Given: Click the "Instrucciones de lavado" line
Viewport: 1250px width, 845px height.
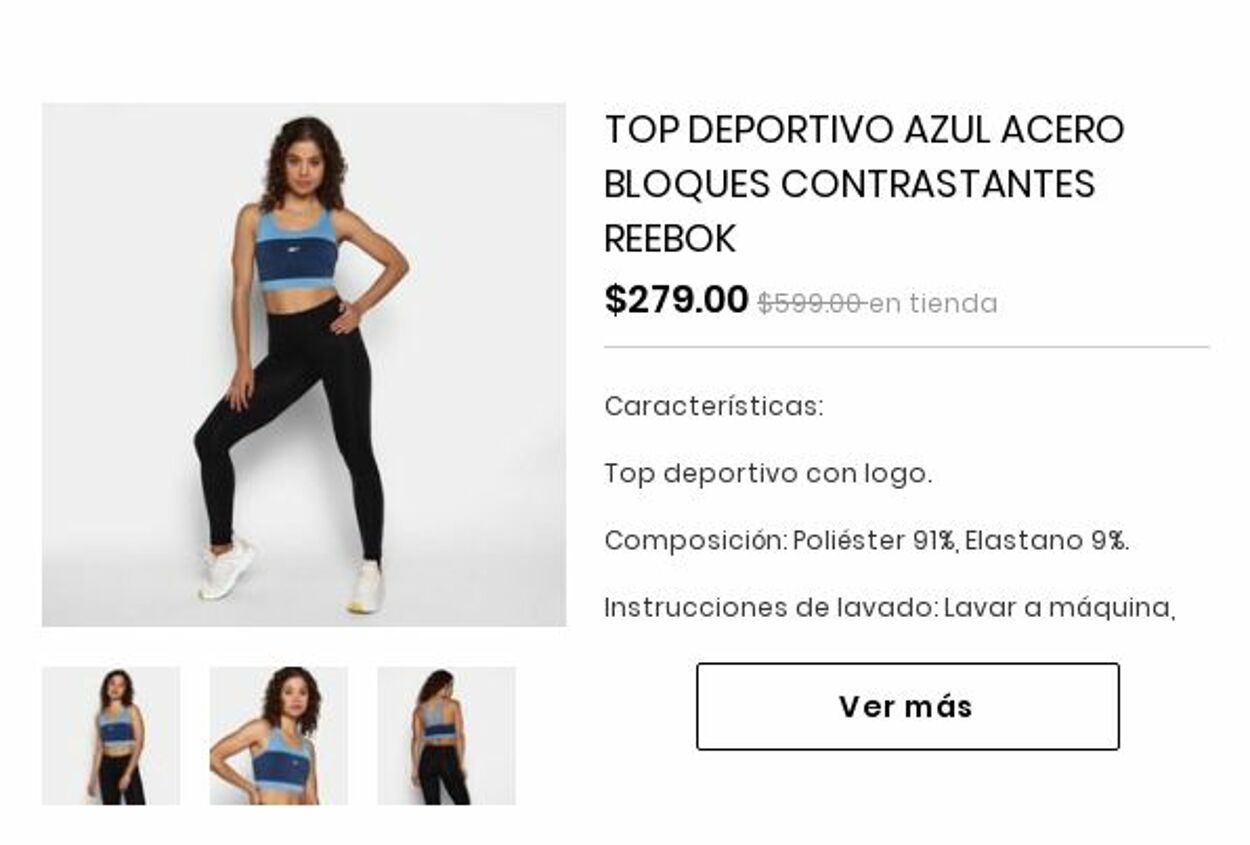Looking at the screenshot, I should click(x=889, y=608).
